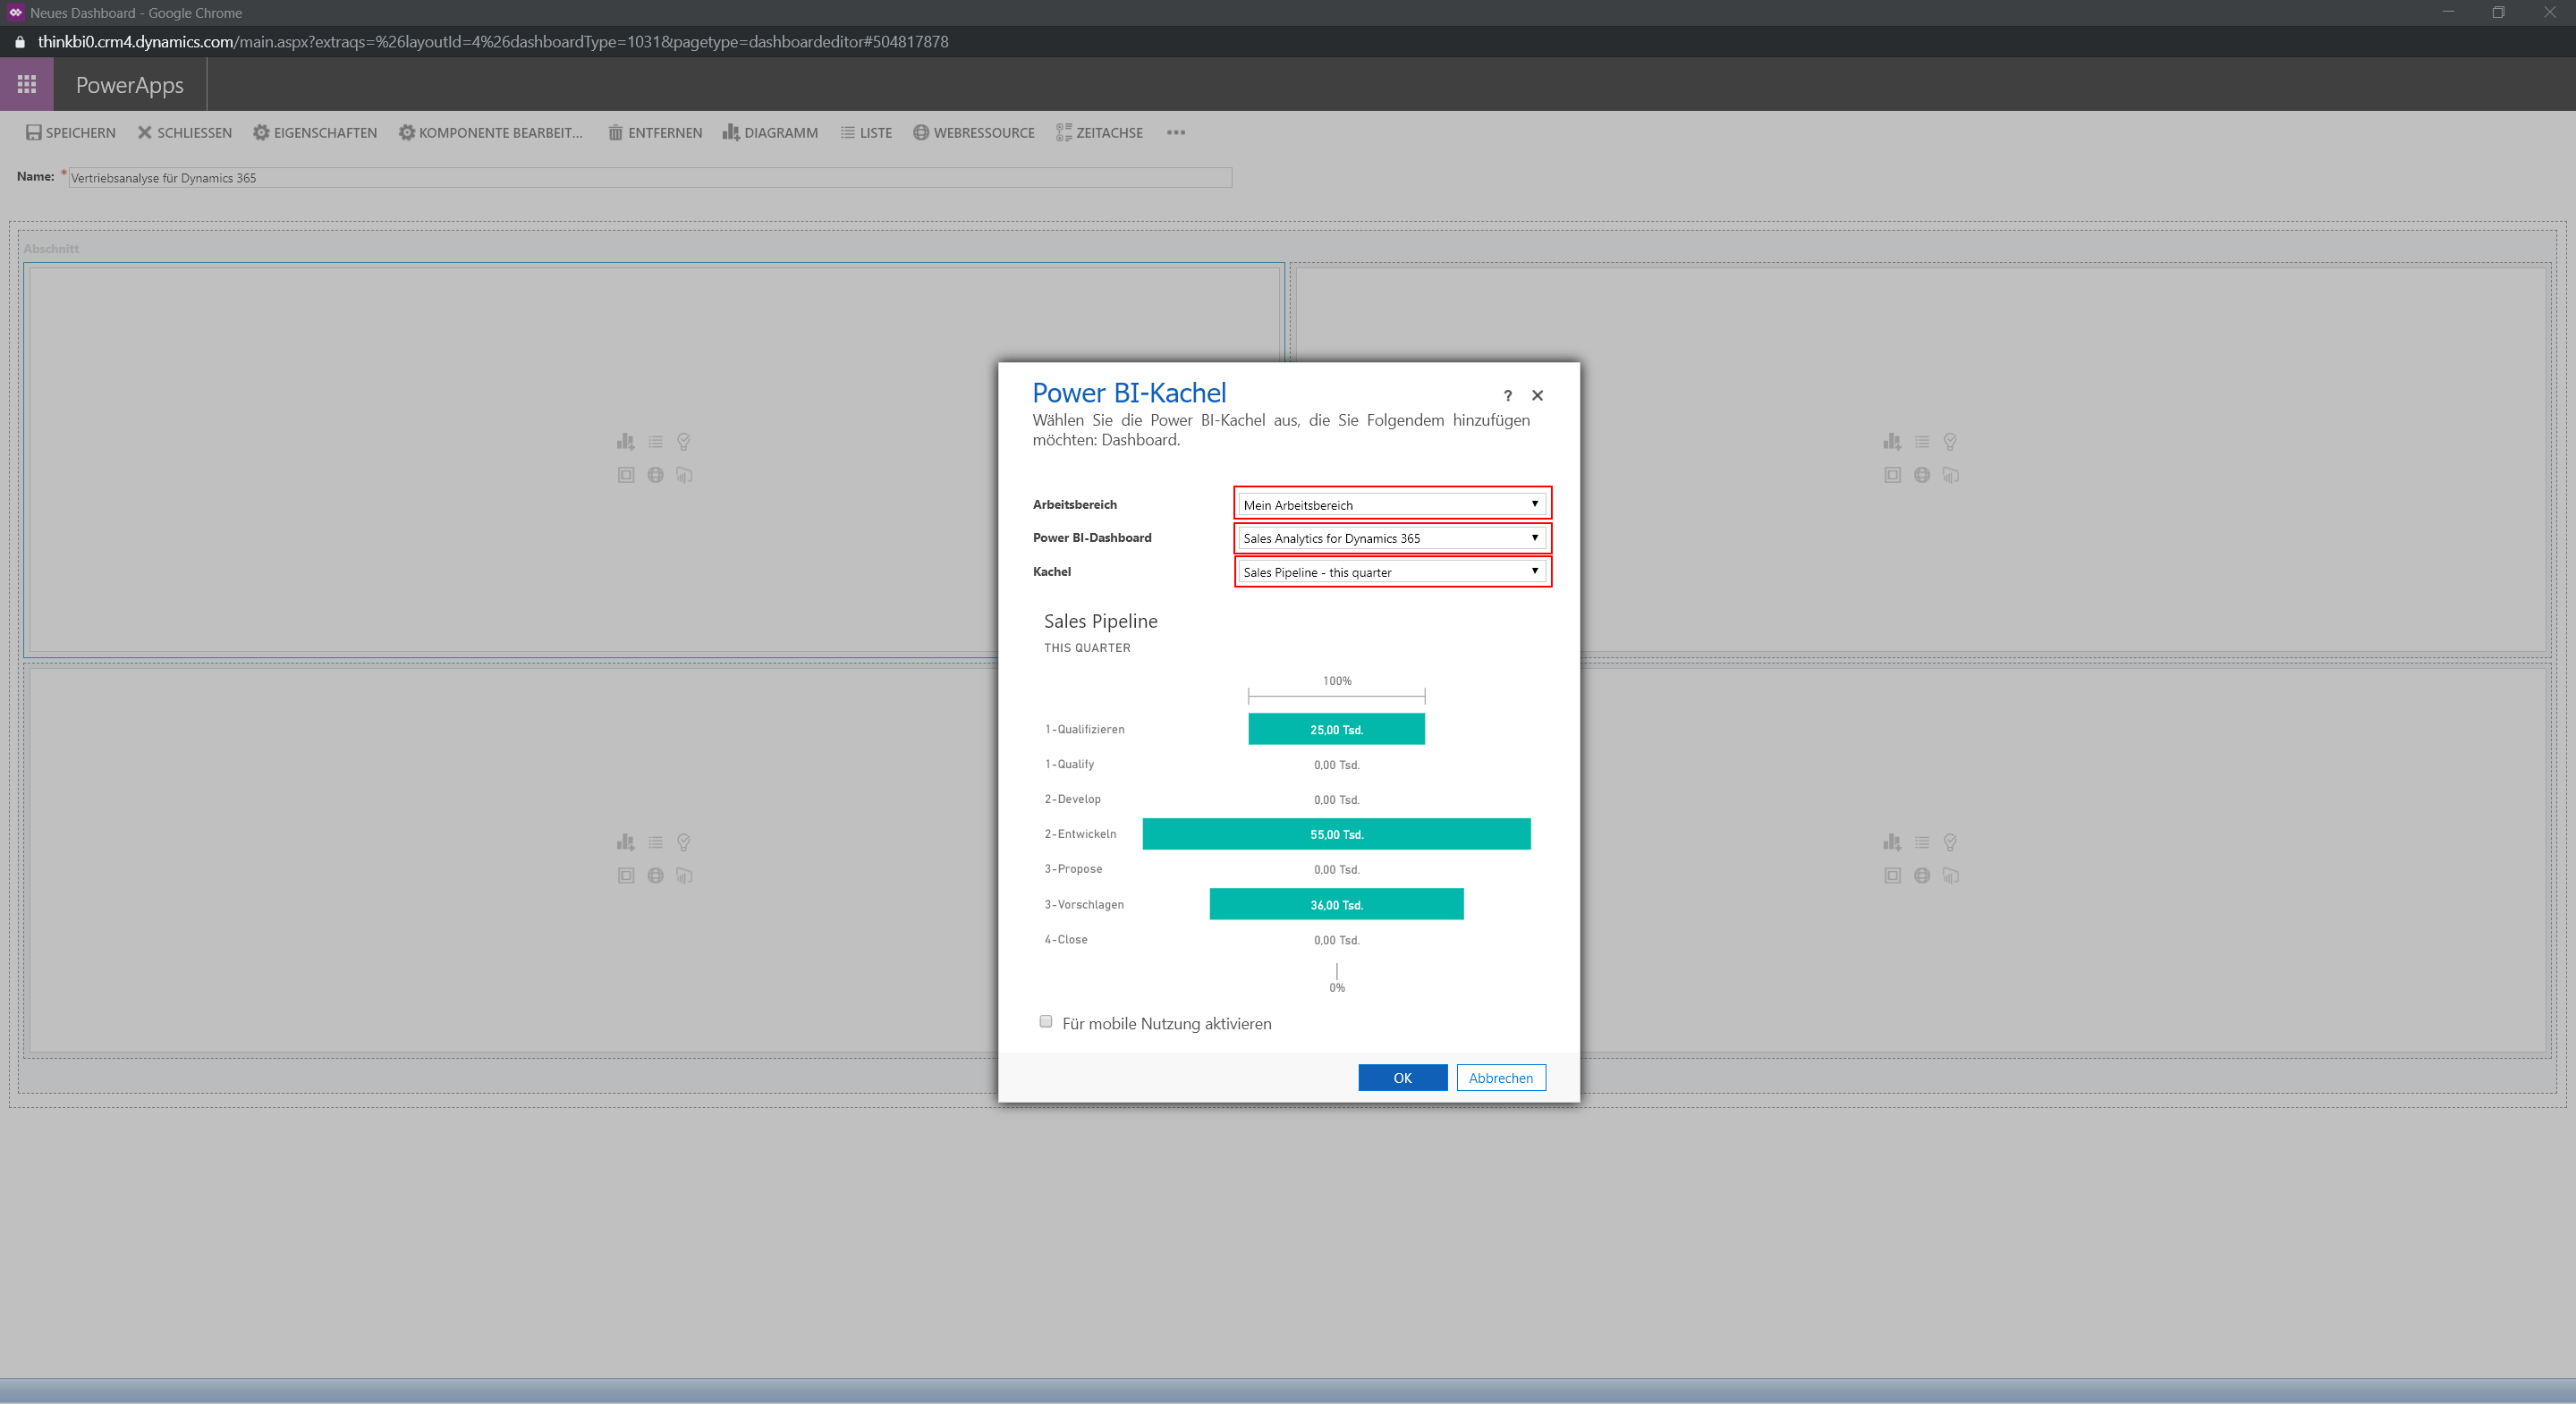Image resolution: width=2576 pixels, height=1404 pixels.
Task: Insert a chart in the bottom-left dashboard cell
Action: tap(626, 842)
